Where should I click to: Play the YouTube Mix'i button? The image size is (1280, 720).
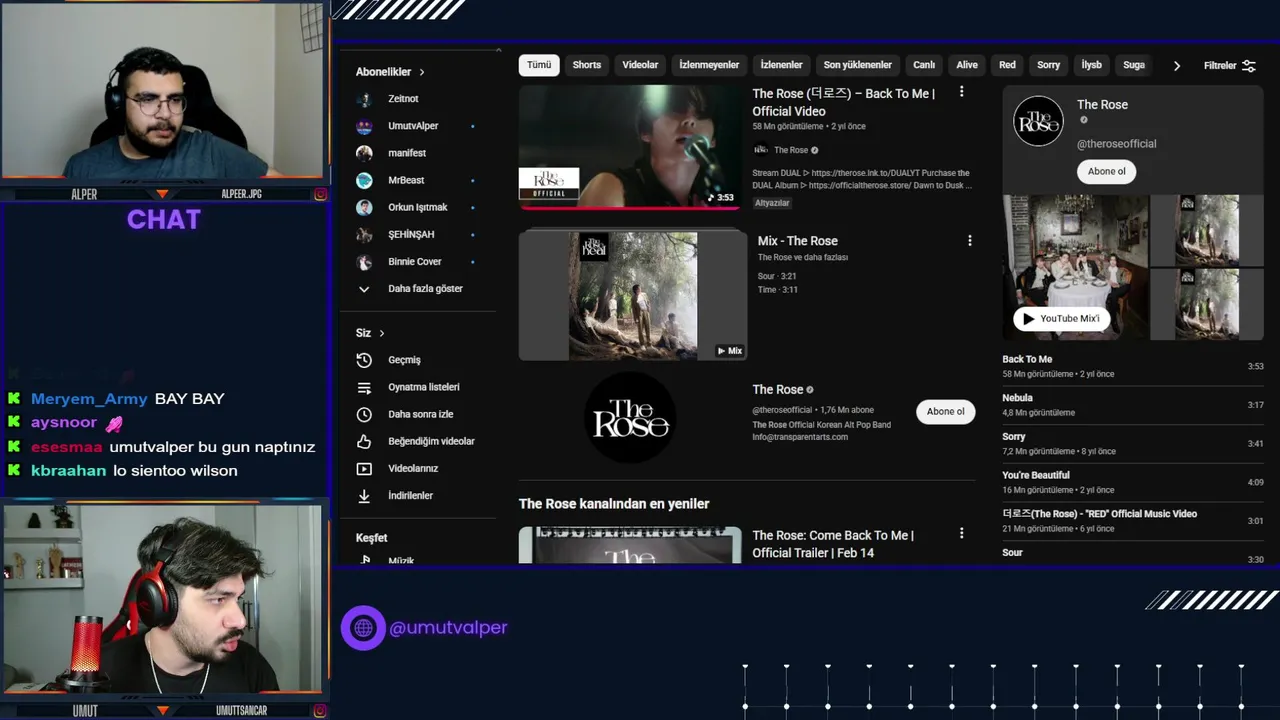[x=1061, y=319]
